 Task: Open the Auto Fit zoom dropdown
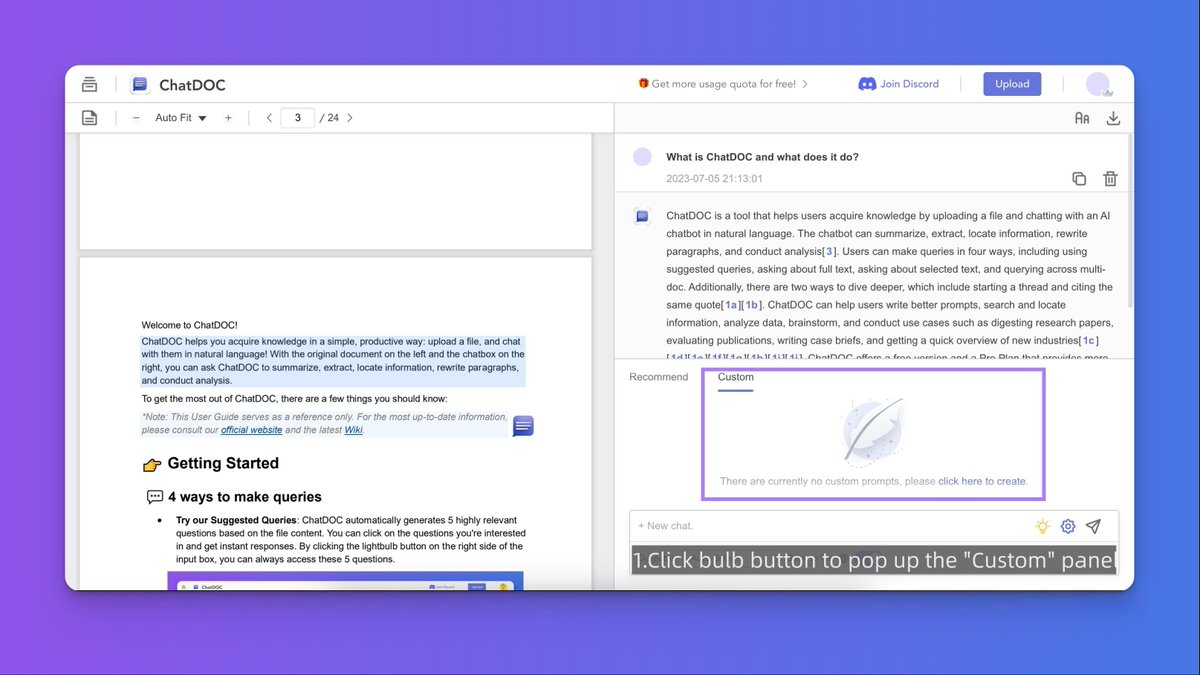click(181, 118)
